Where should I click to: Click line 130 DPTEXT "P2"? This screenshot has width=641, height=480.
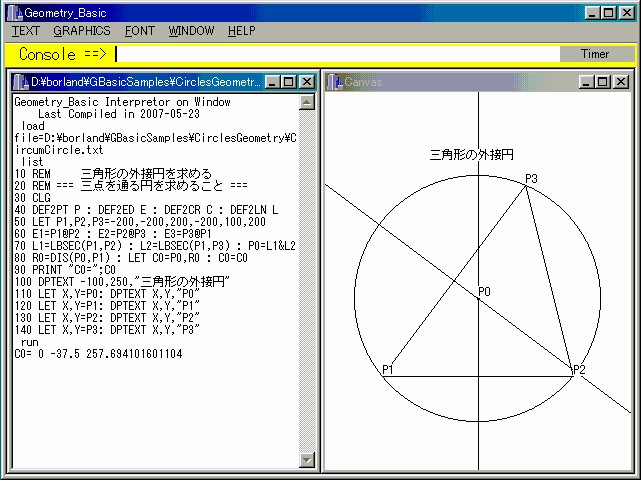pyautogui.click(x=107, y=318)
